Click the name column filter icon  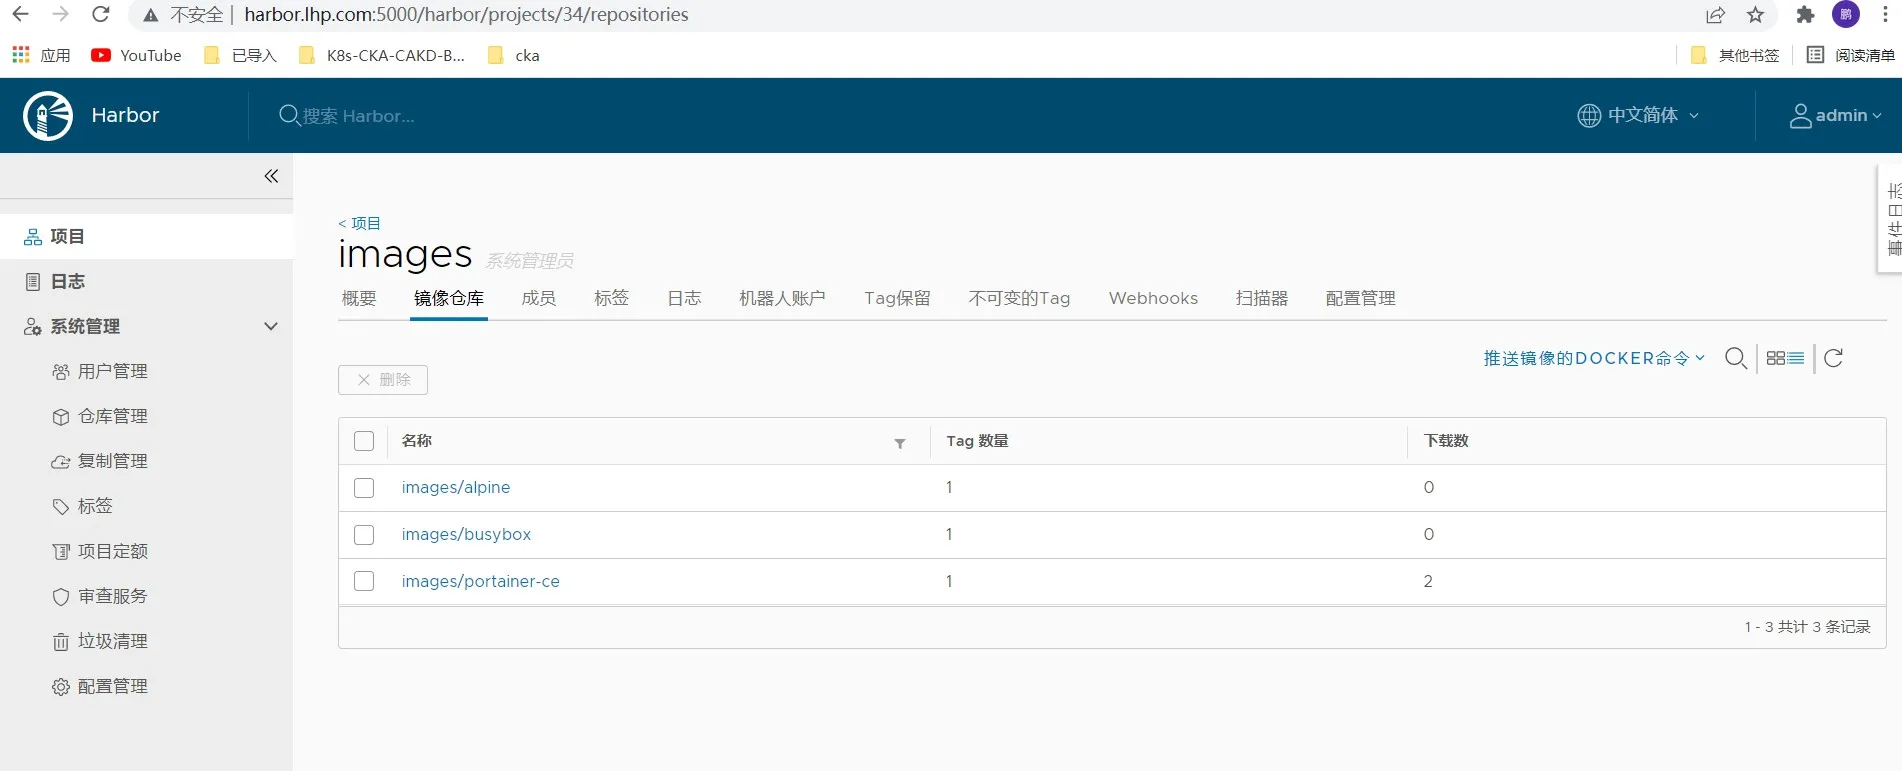(x=900, y=443)
